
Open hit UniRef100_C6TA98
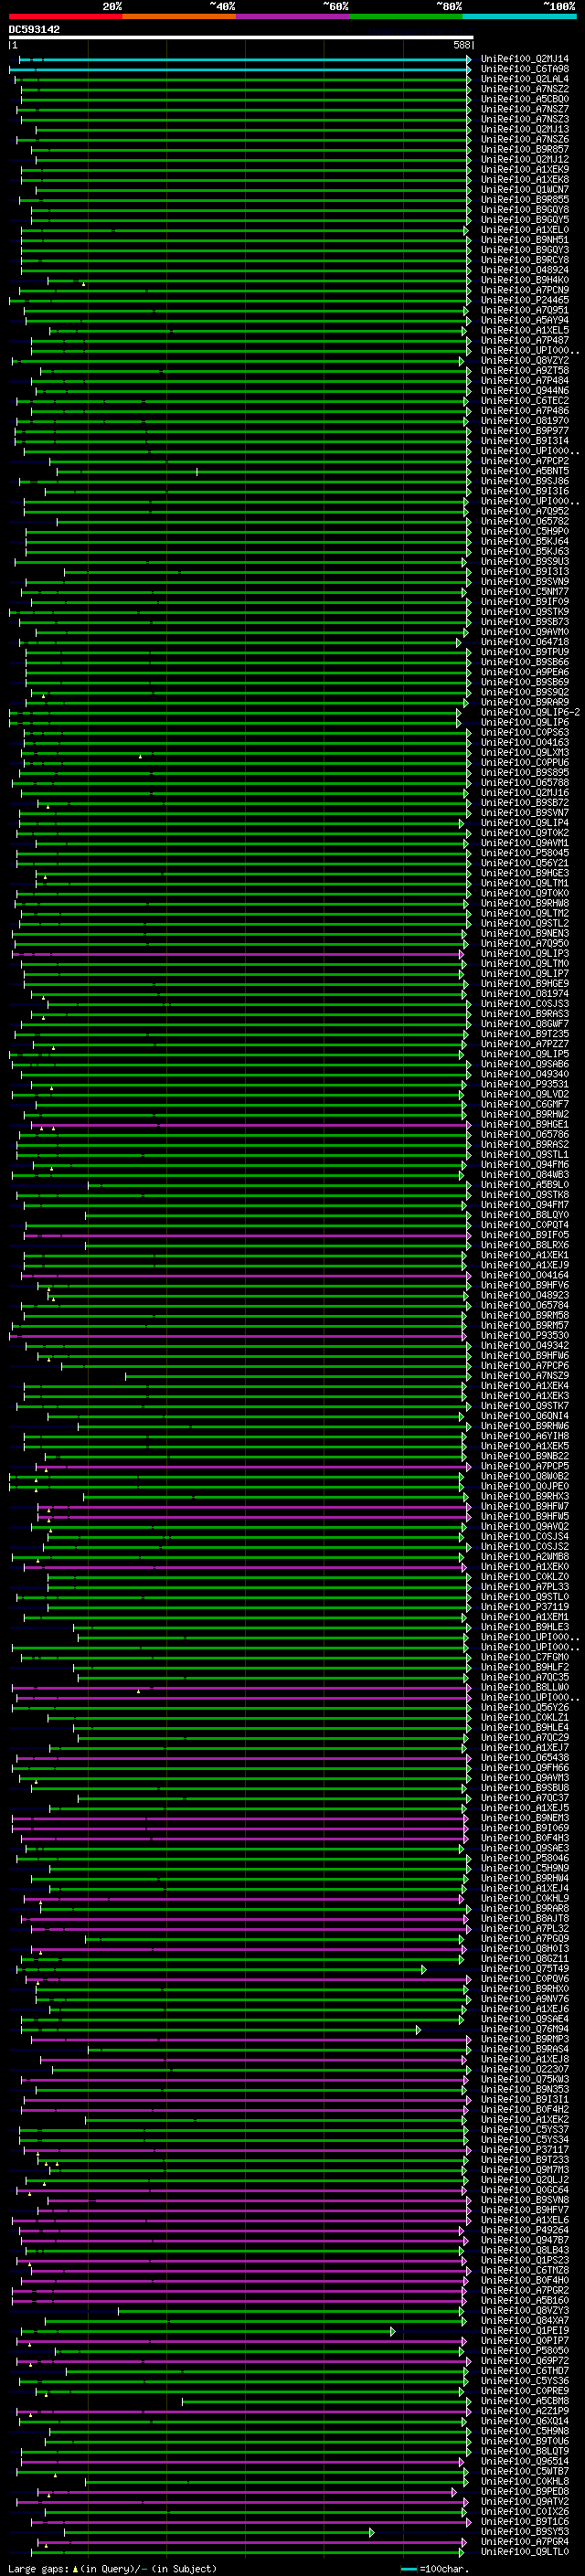[525, 69]
